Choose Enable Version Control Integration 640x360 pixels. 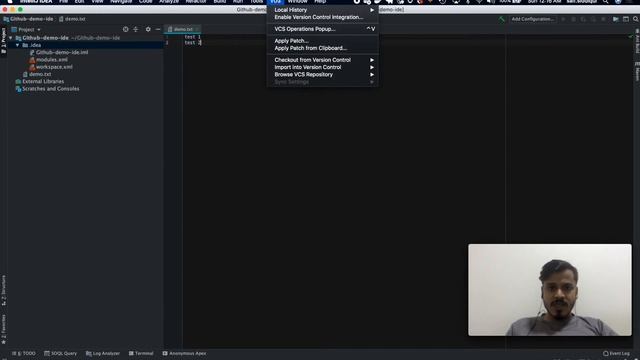click(322, 17)
